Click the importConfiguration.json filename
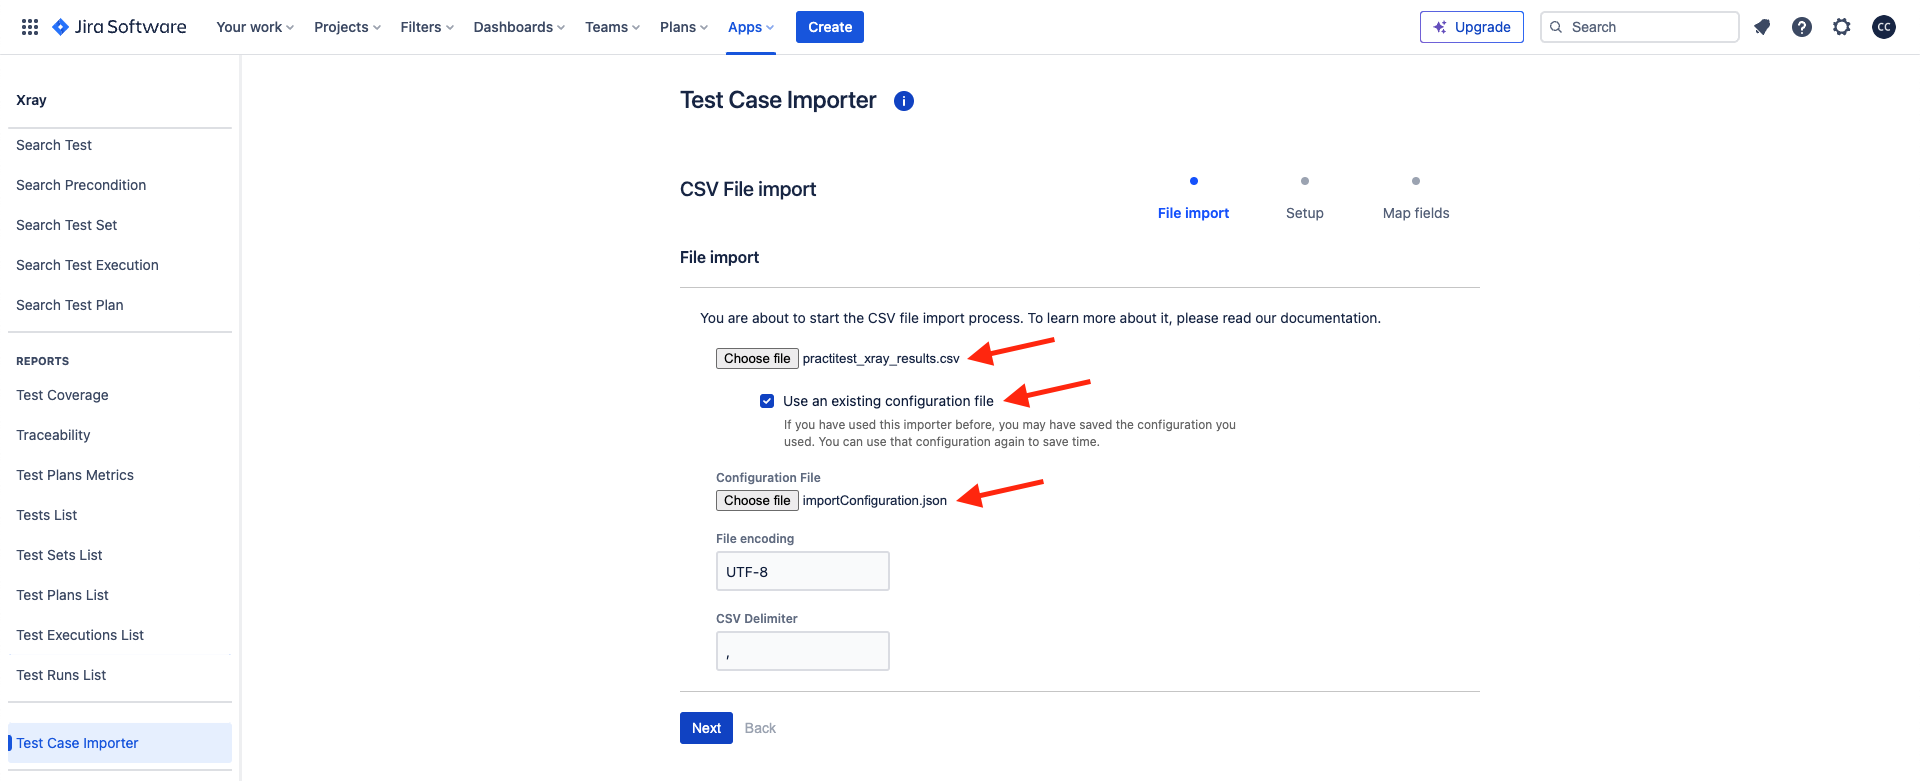 [x=874, y=501]
